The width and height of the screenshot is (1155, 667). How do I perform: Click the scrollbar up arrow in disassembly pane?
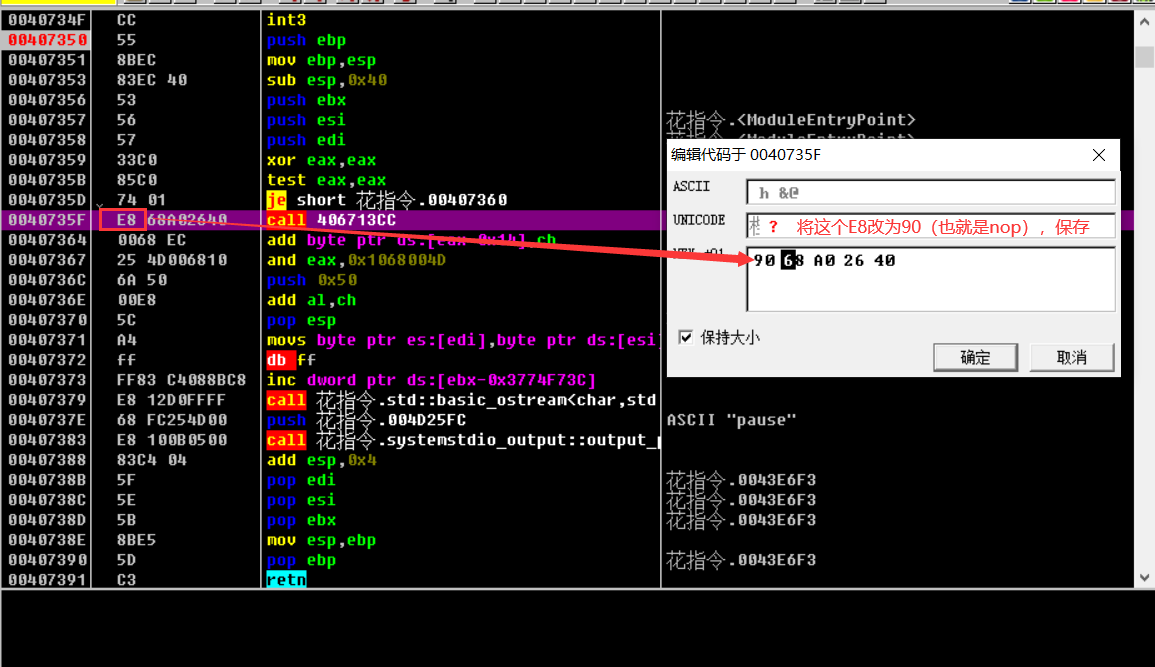tap(1144, 21)
